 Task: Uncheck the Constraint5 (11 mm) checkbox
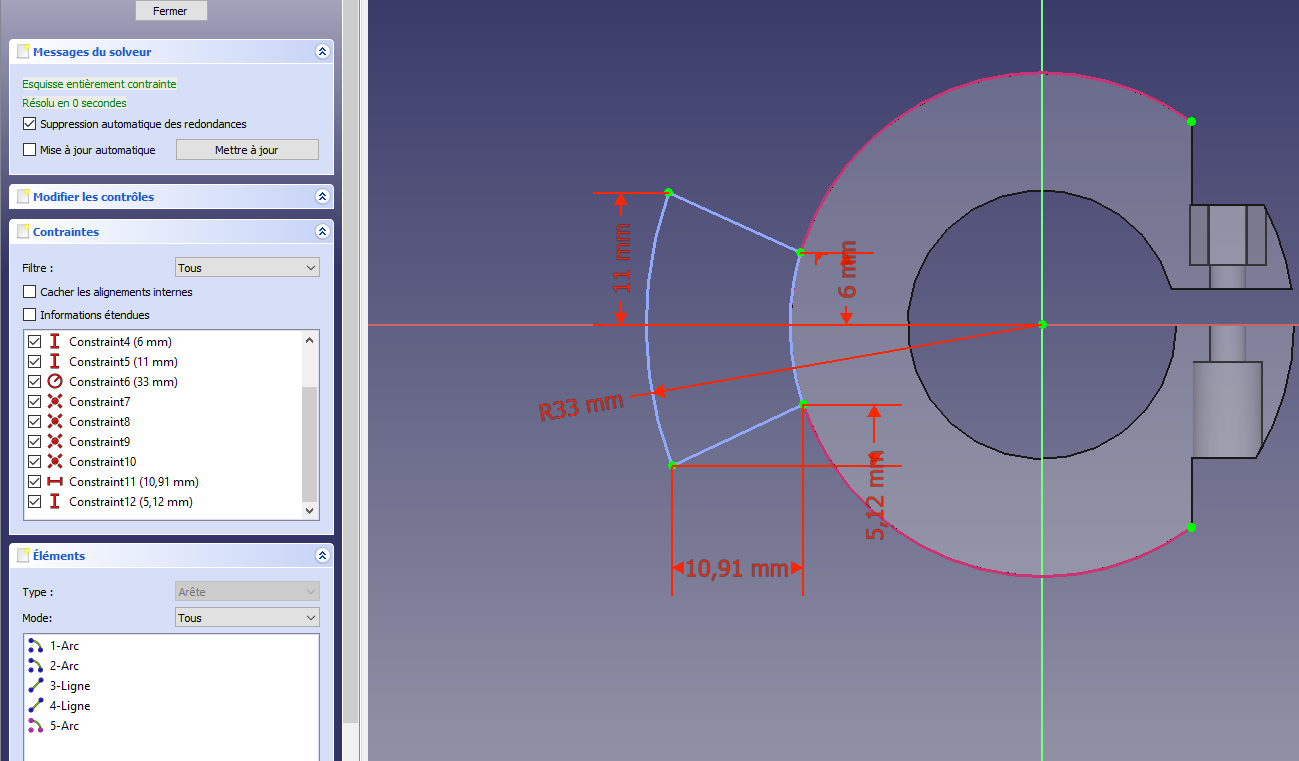click(x=35, y=362)
